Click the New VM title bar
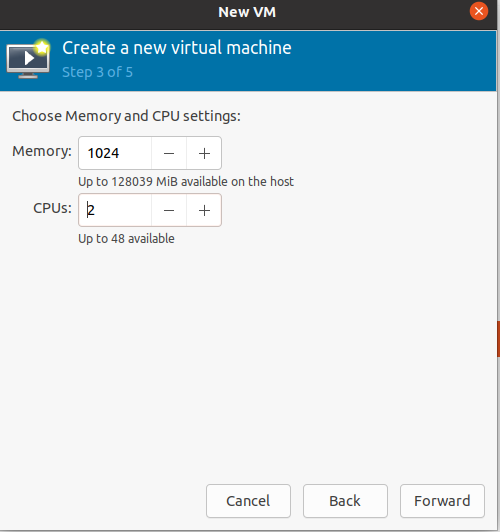 247,12
